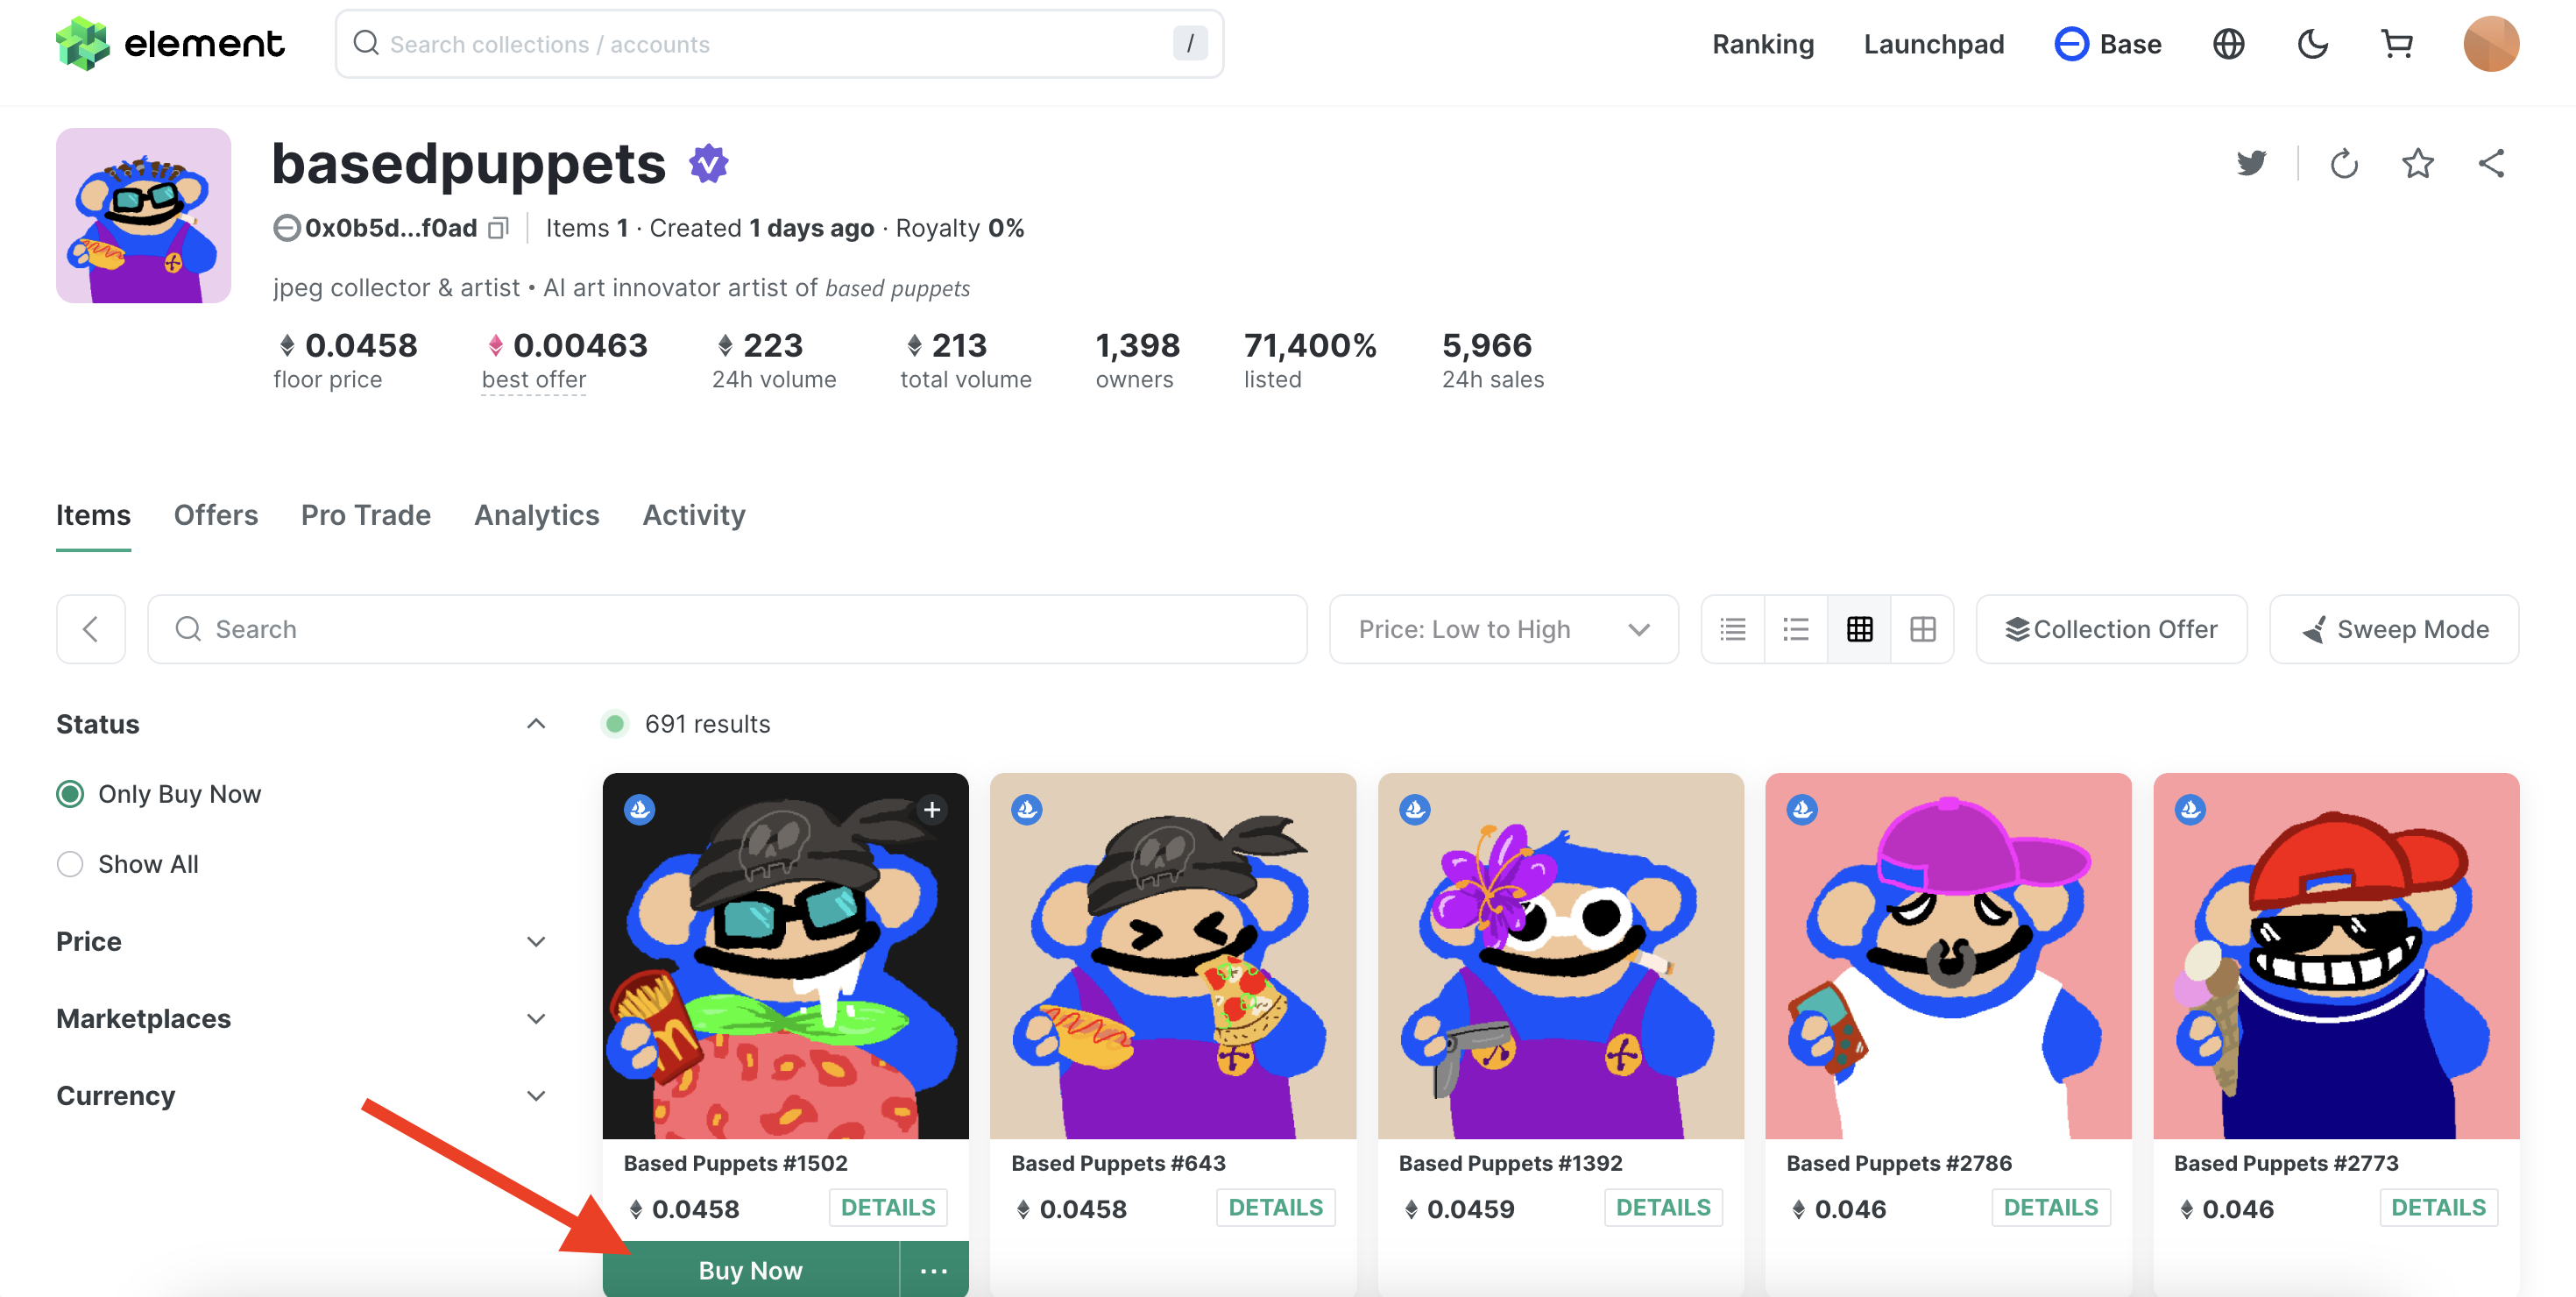Click the language globe icon
The image size is (2576, 1297).
pyautogui.click(x=2228, y=44)
